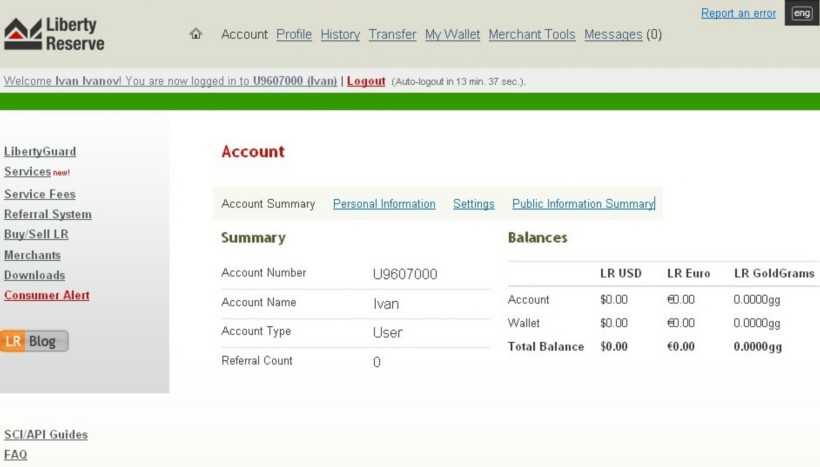Image resolution: width=820 pixels, height=467 pixels.
Task: Open the Downloads page
Action: tap(35, 275)
